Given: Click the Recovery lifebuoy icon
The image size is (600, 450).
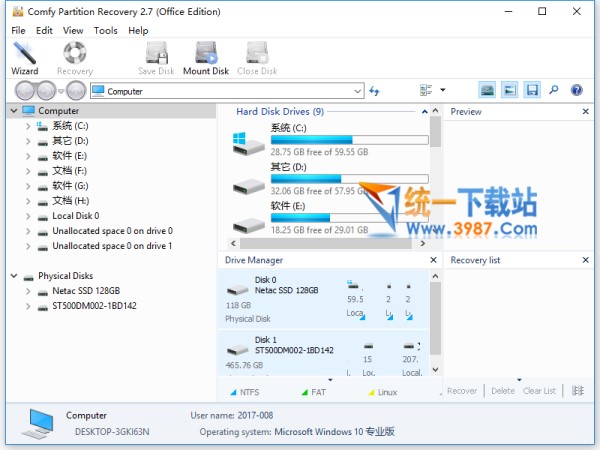Looking at the screenshot, I should coord(75,53).
